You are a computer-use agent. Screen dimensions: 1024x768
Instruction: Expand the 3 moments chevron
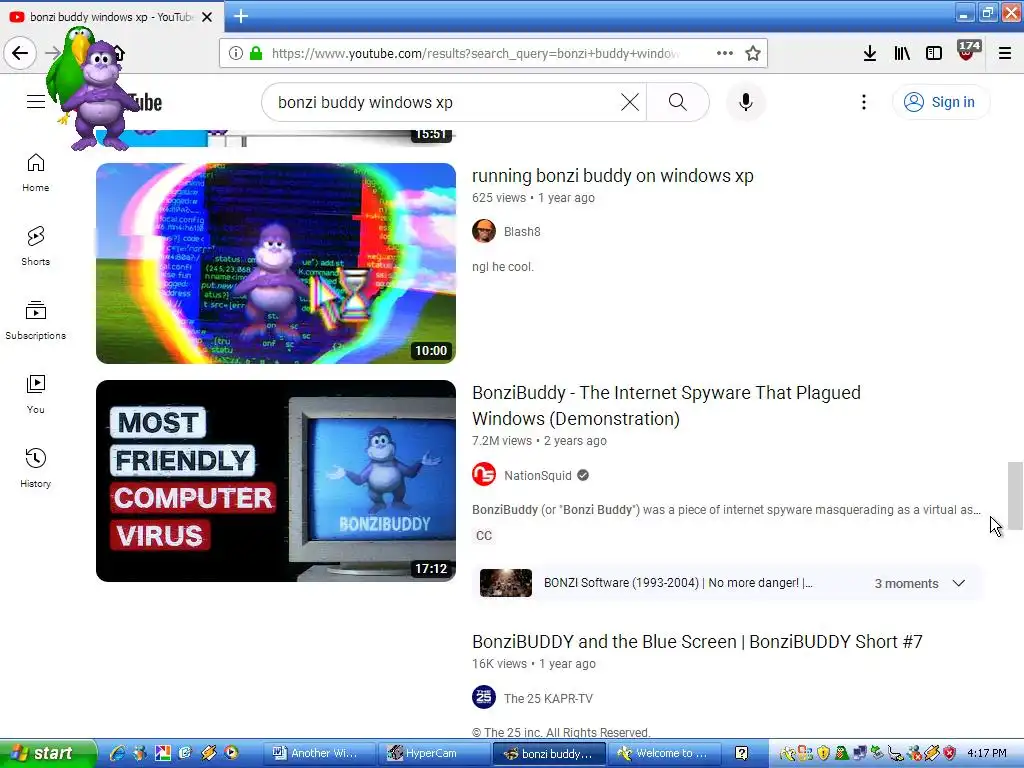[958, 583]
